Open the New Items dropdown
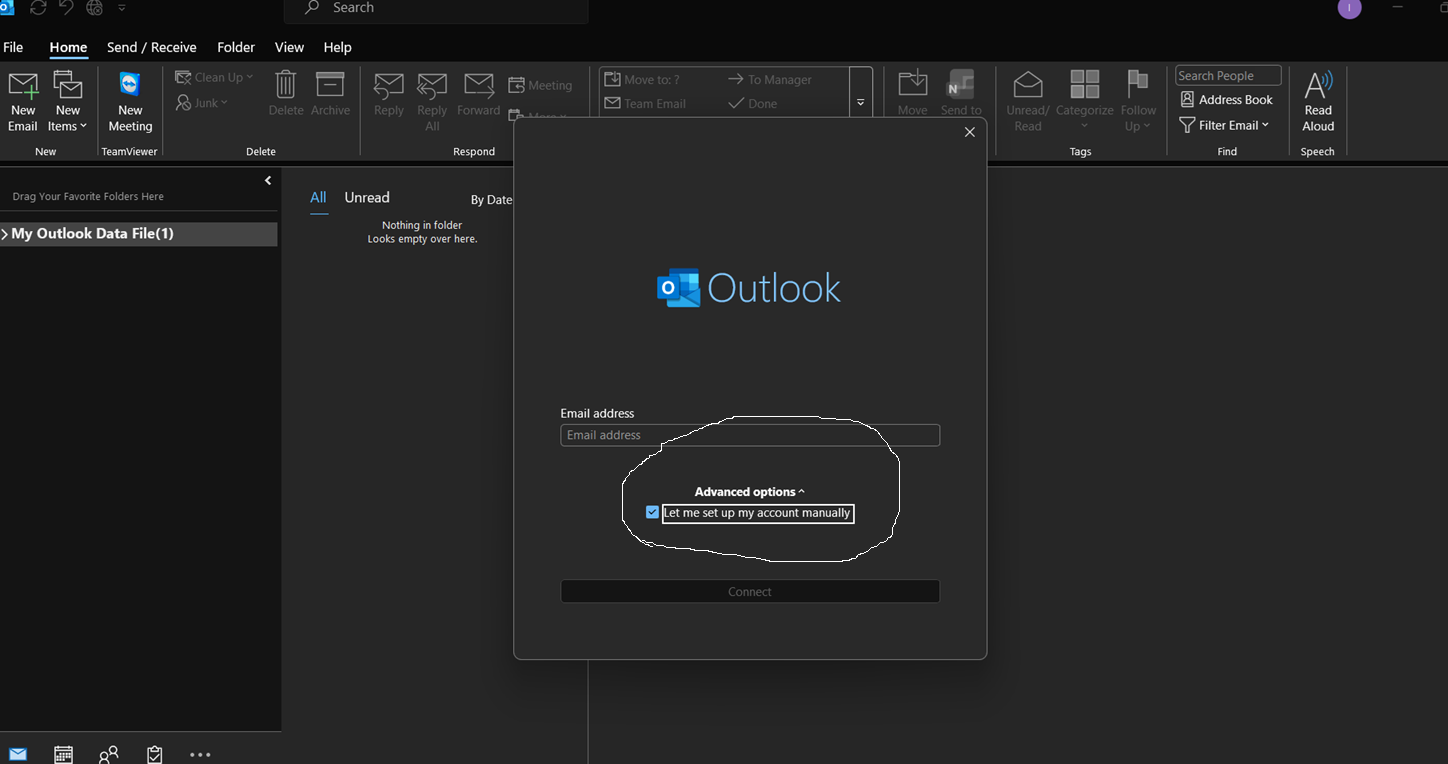This screenshot has width=1448, height=764. click(68, 101)
